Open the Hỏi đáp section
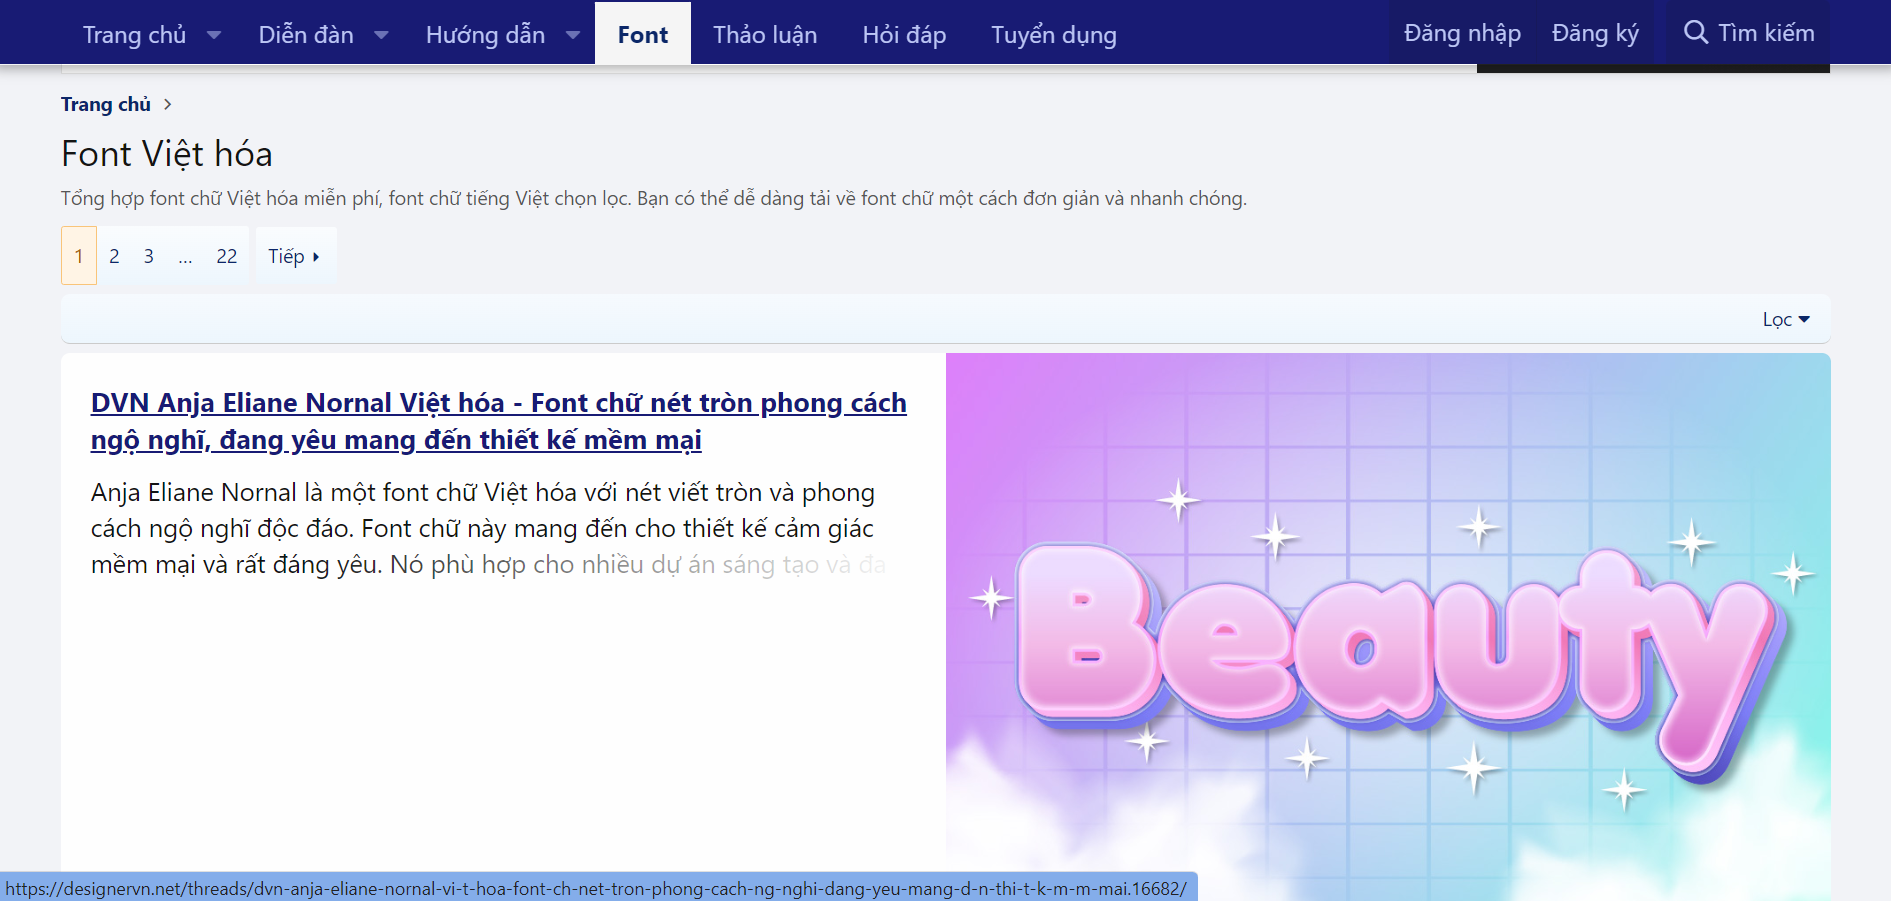This screenshot has height=901, width=1891. [x=903, y=34]
